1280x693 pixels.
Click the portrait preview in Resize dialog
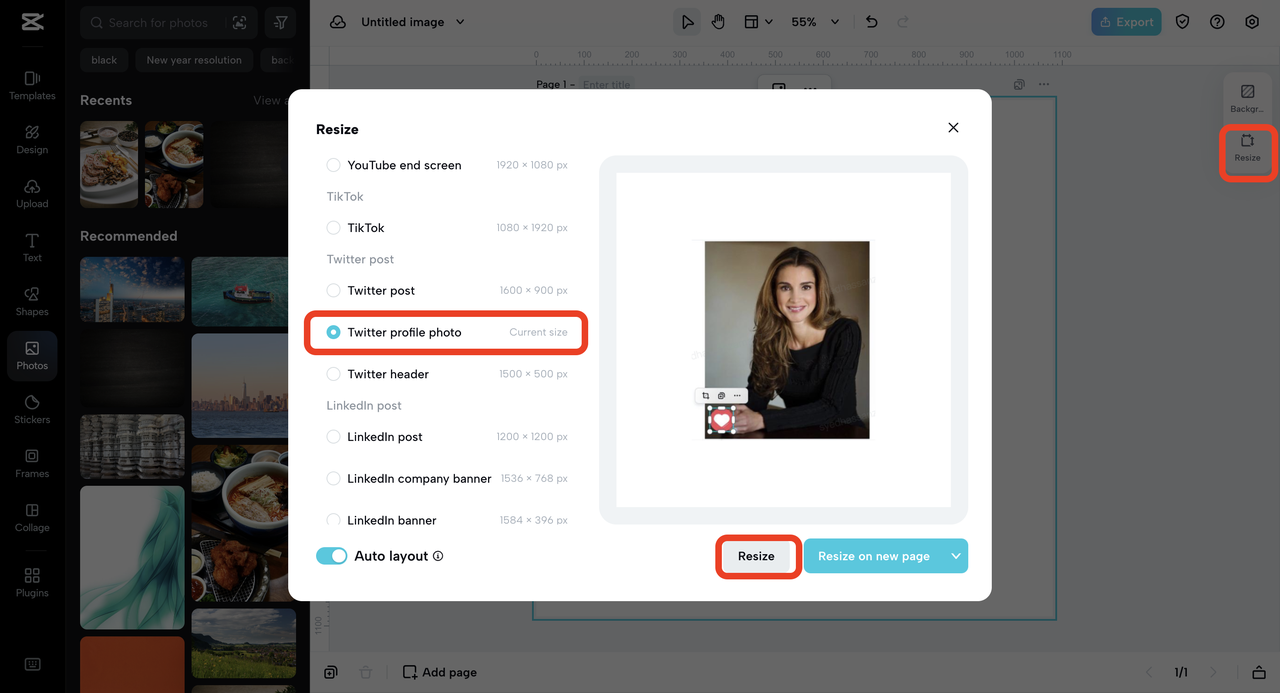pos(787,339)
